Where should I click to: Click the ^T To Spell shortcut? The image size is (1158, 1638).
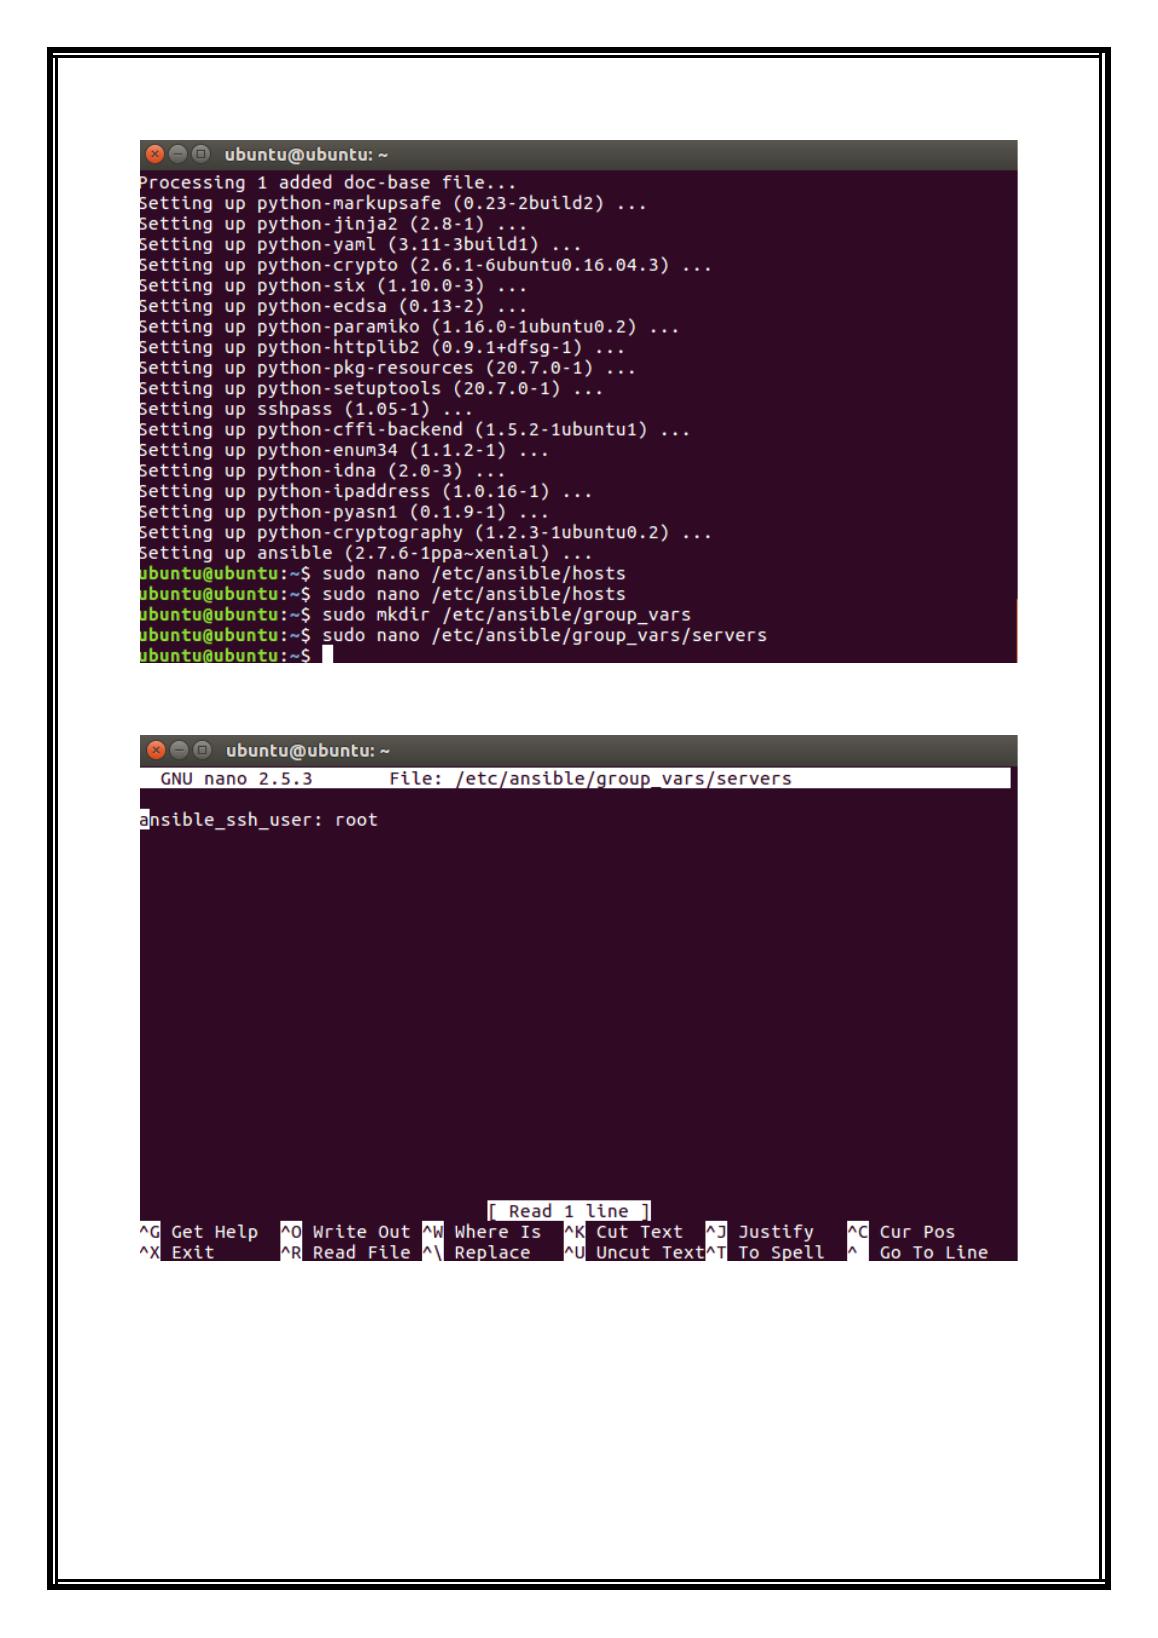tap(766, 1252)
